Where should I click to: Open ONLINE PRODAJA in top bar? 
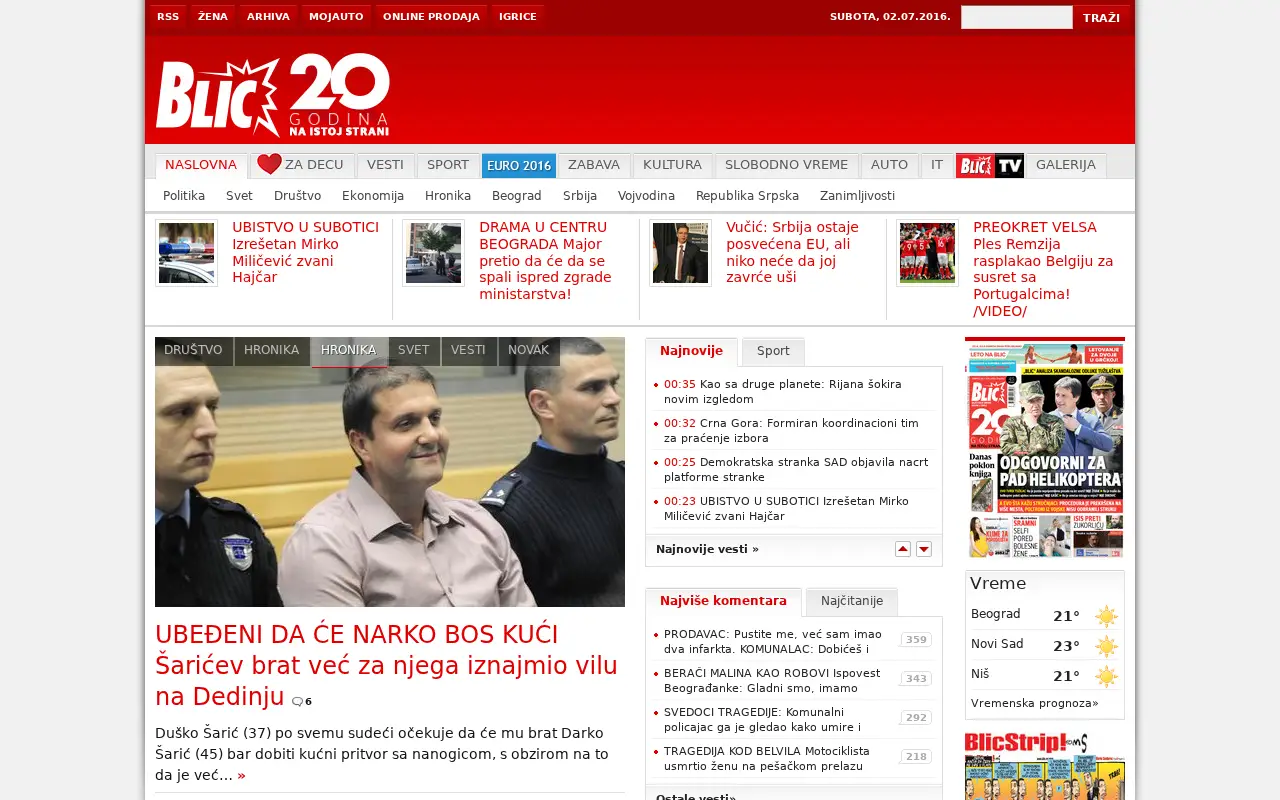pos(431,17)
